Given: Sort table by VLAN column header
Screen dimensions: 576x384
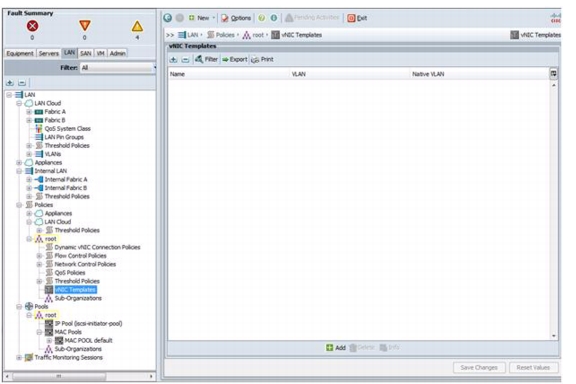Looking at the screenshot, I should click(350, 74).
